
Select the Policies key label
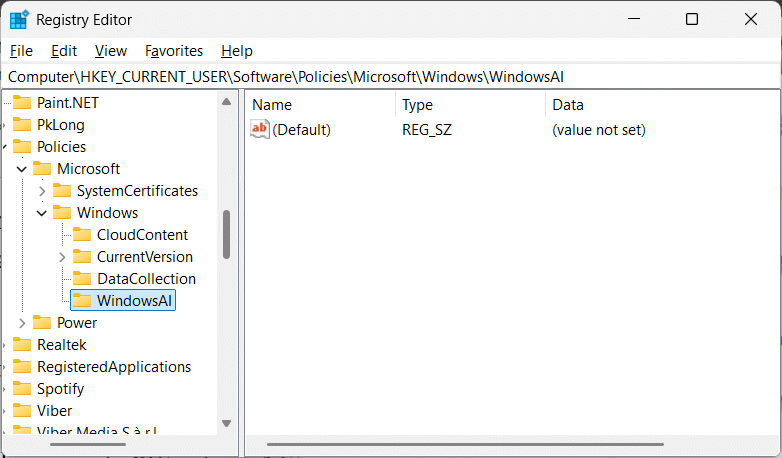tap(61, 146)
